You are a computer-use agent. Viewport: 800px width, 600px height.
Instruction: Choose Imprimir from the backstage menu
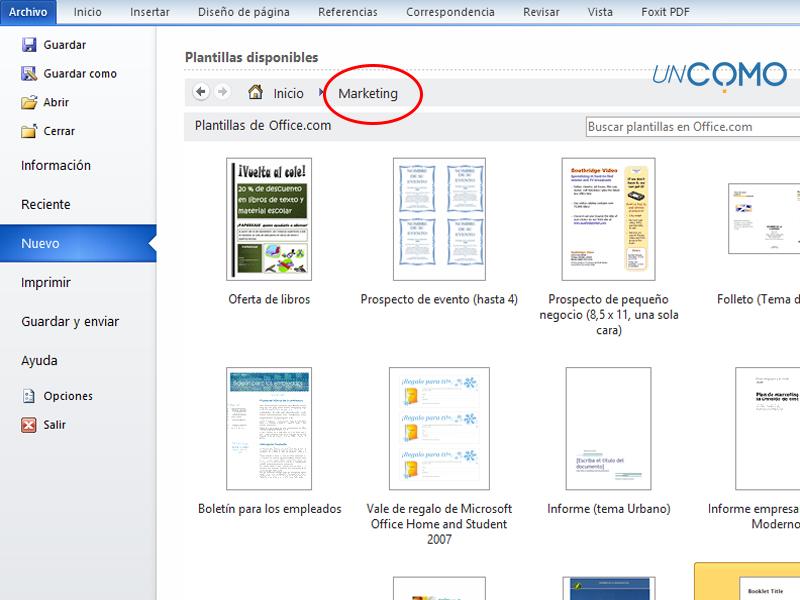coord(46,283)
